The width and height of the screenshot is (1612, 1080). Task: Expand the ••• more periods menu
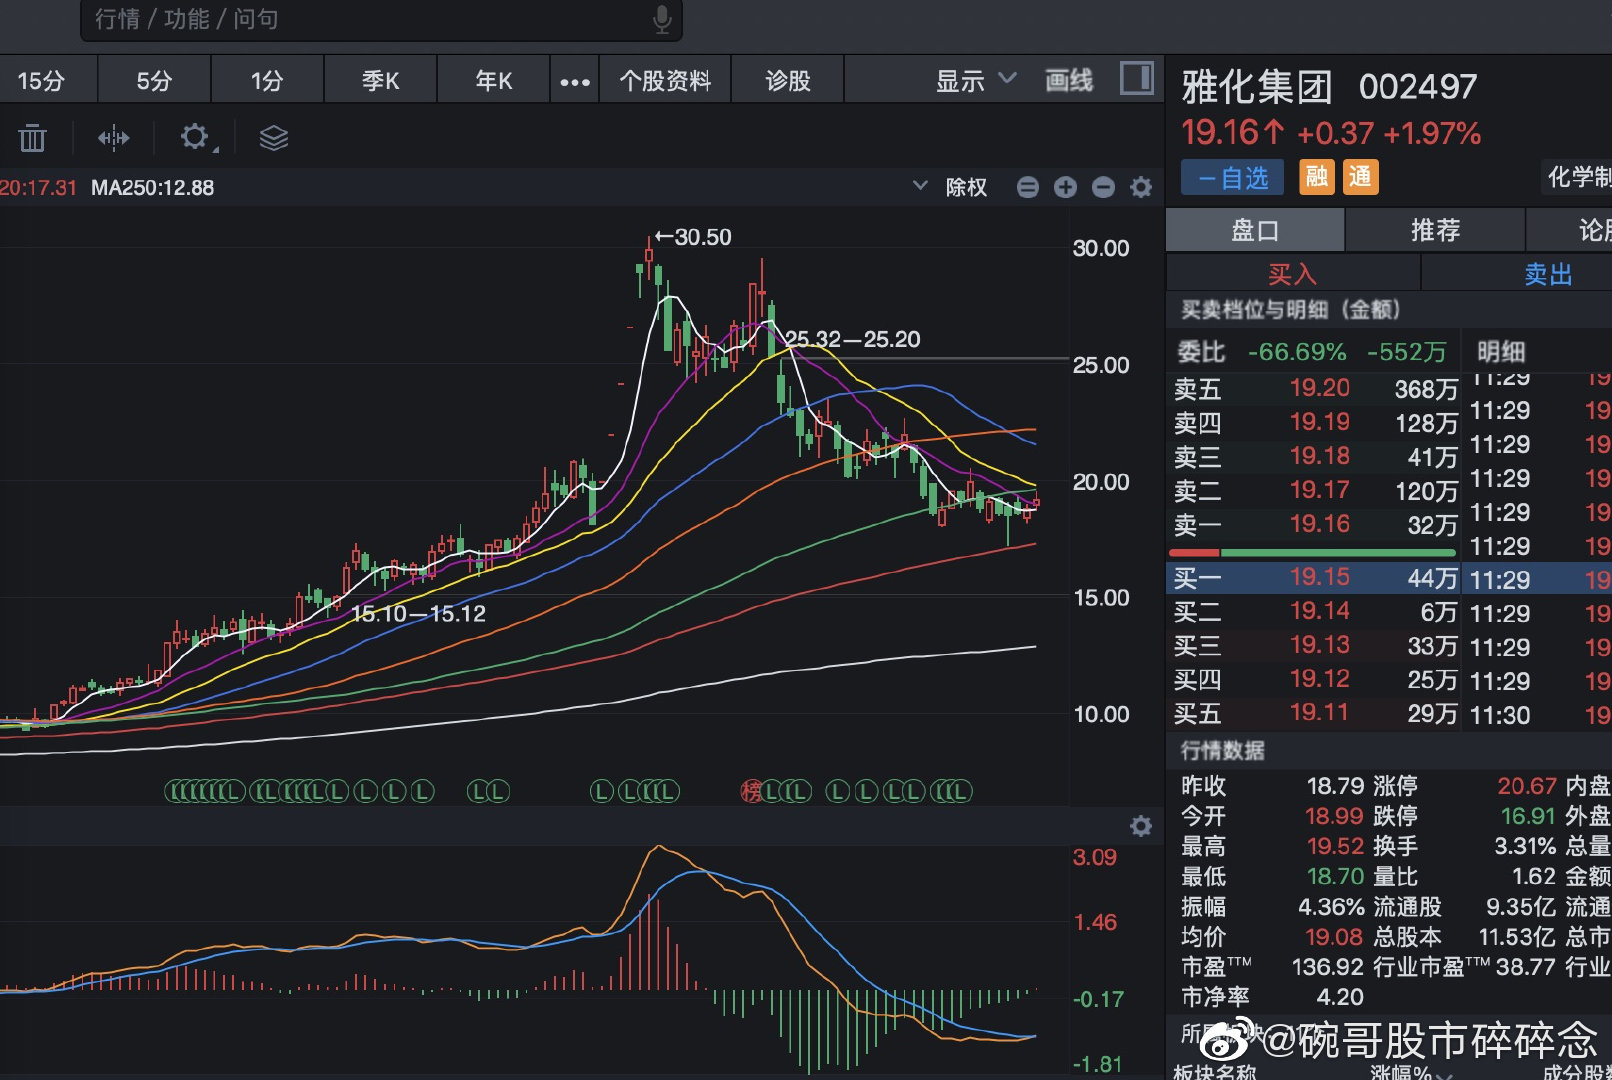pyautogui.click(x=574, y=79)
